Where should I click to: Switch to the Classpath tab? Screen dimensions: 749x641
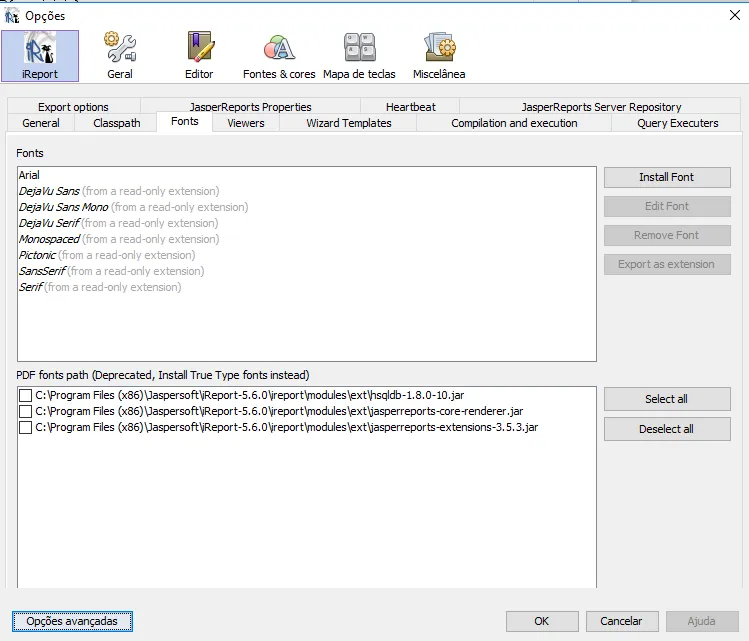(117, 123)
